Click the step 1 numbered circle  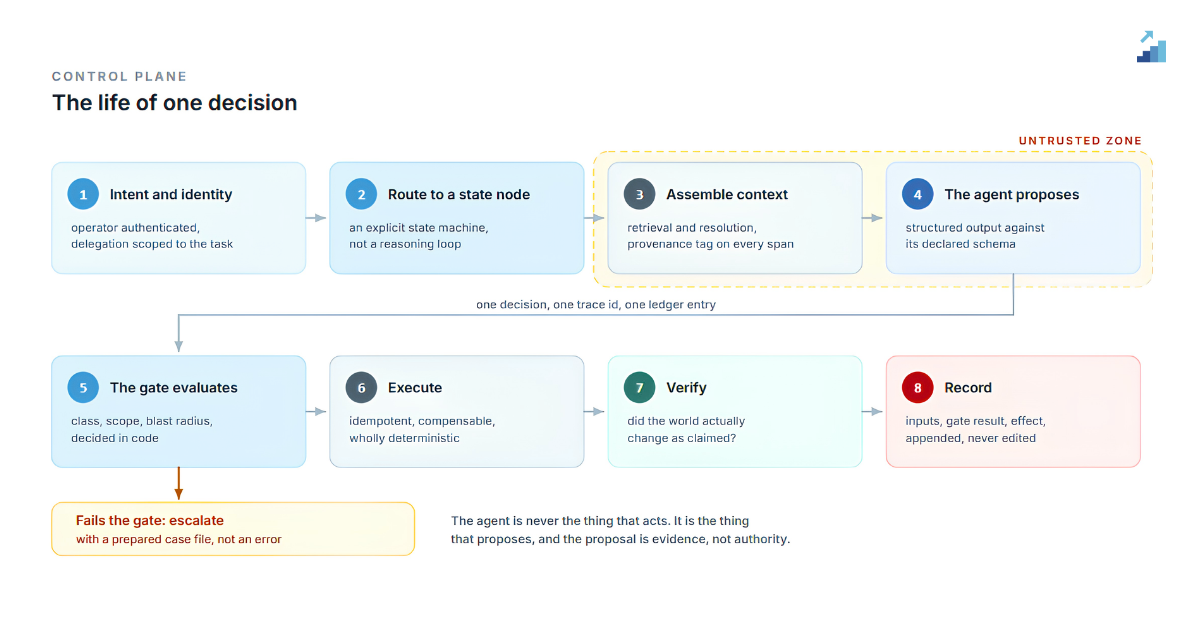tap(84, 195)
